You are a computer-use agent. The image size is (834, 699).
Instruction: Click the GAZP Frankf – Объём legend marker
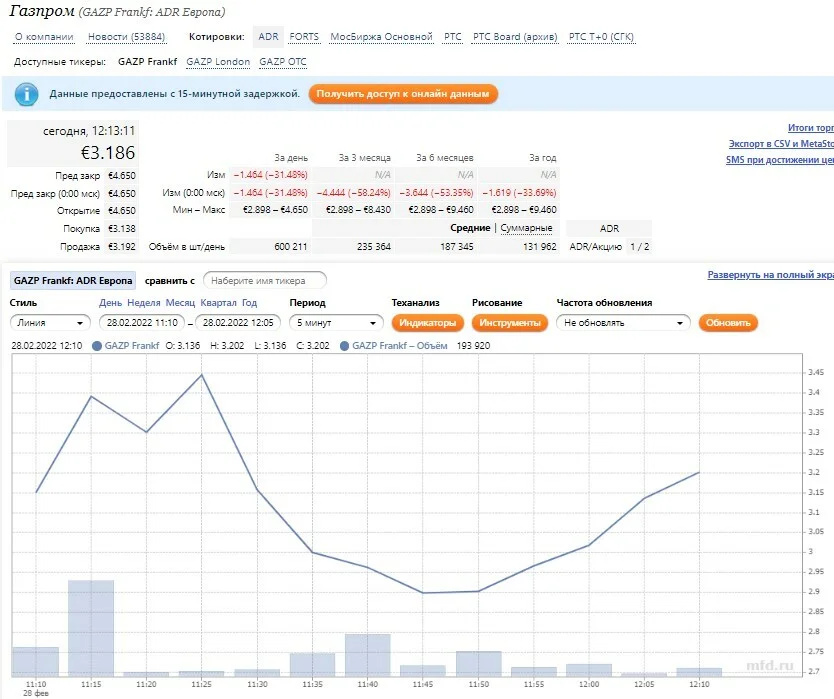point(344,346)
